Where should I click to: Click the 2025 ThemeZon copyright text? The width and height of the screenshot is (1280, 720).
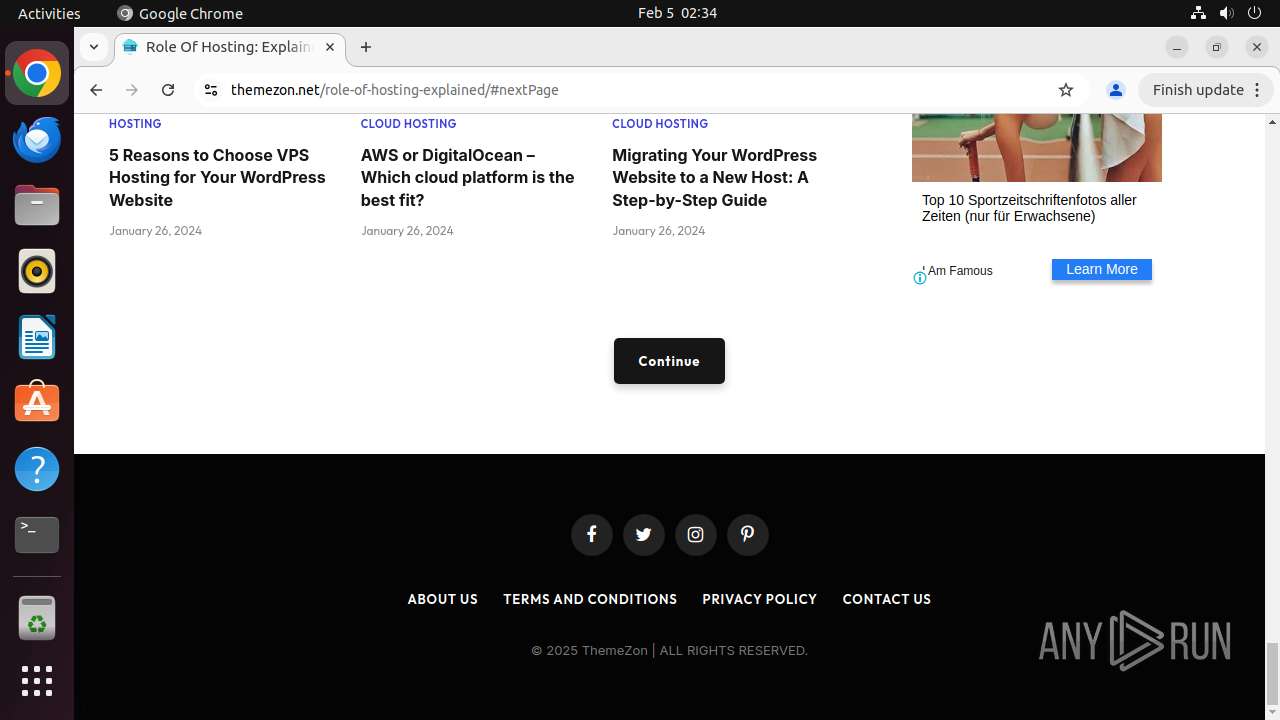click(x=669, y=651)
